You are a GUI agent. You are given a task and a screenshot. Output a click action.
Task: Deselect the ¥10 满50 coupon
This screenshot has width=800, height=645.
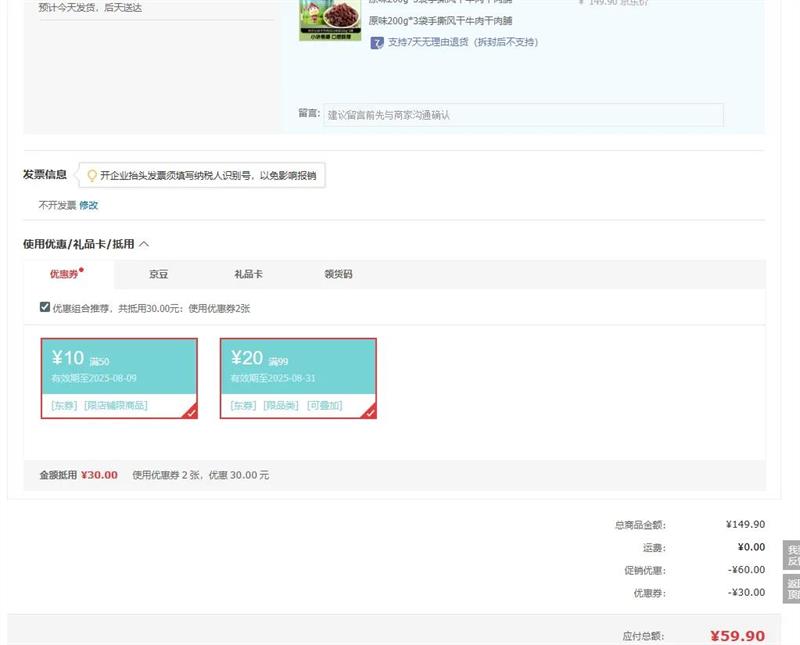(118, 370)
